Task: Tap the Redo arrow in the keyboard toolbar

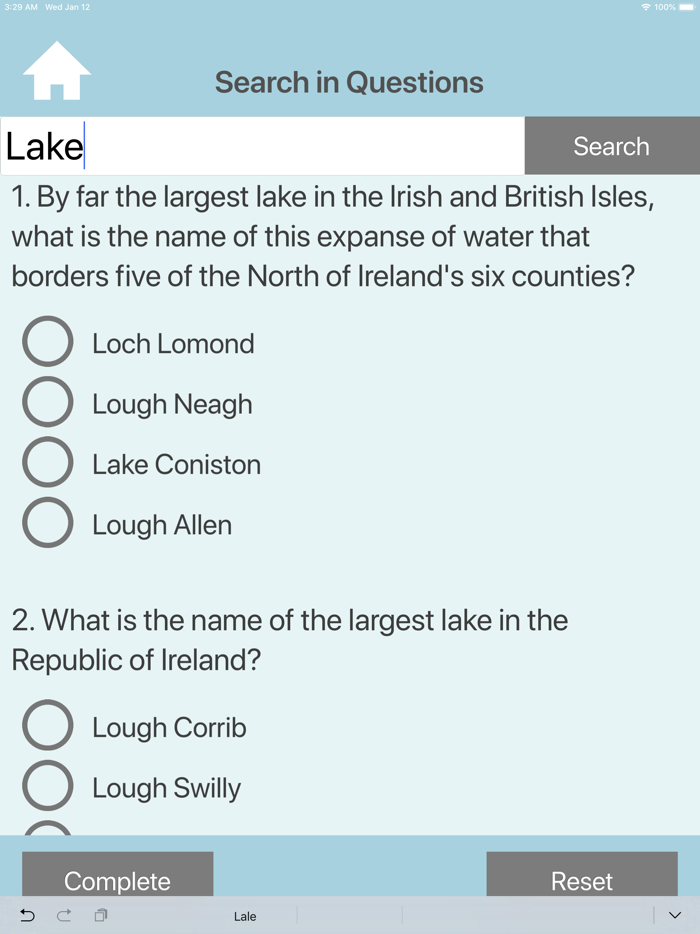Action: 63,915
